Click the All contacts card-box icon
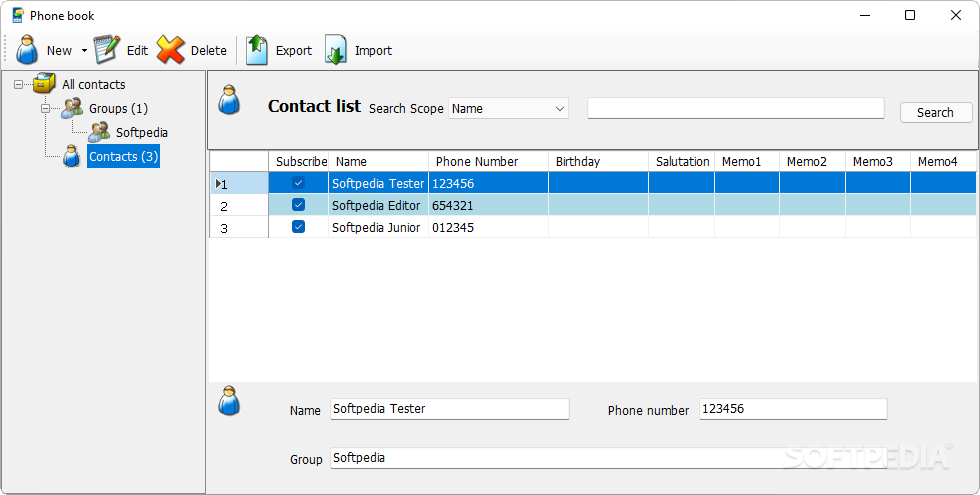 (44, 83)
